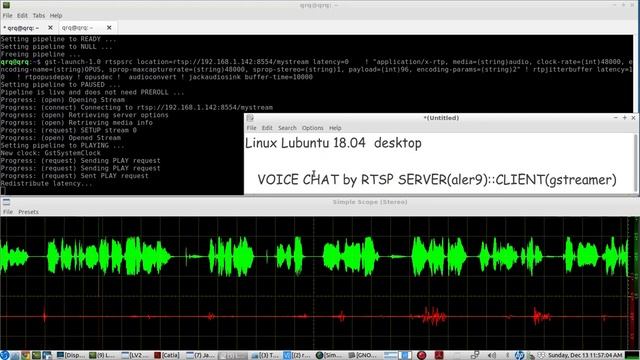Click the red waveform channel in the scope
This screenshot has height=360, width=640.
pos(314,316)
